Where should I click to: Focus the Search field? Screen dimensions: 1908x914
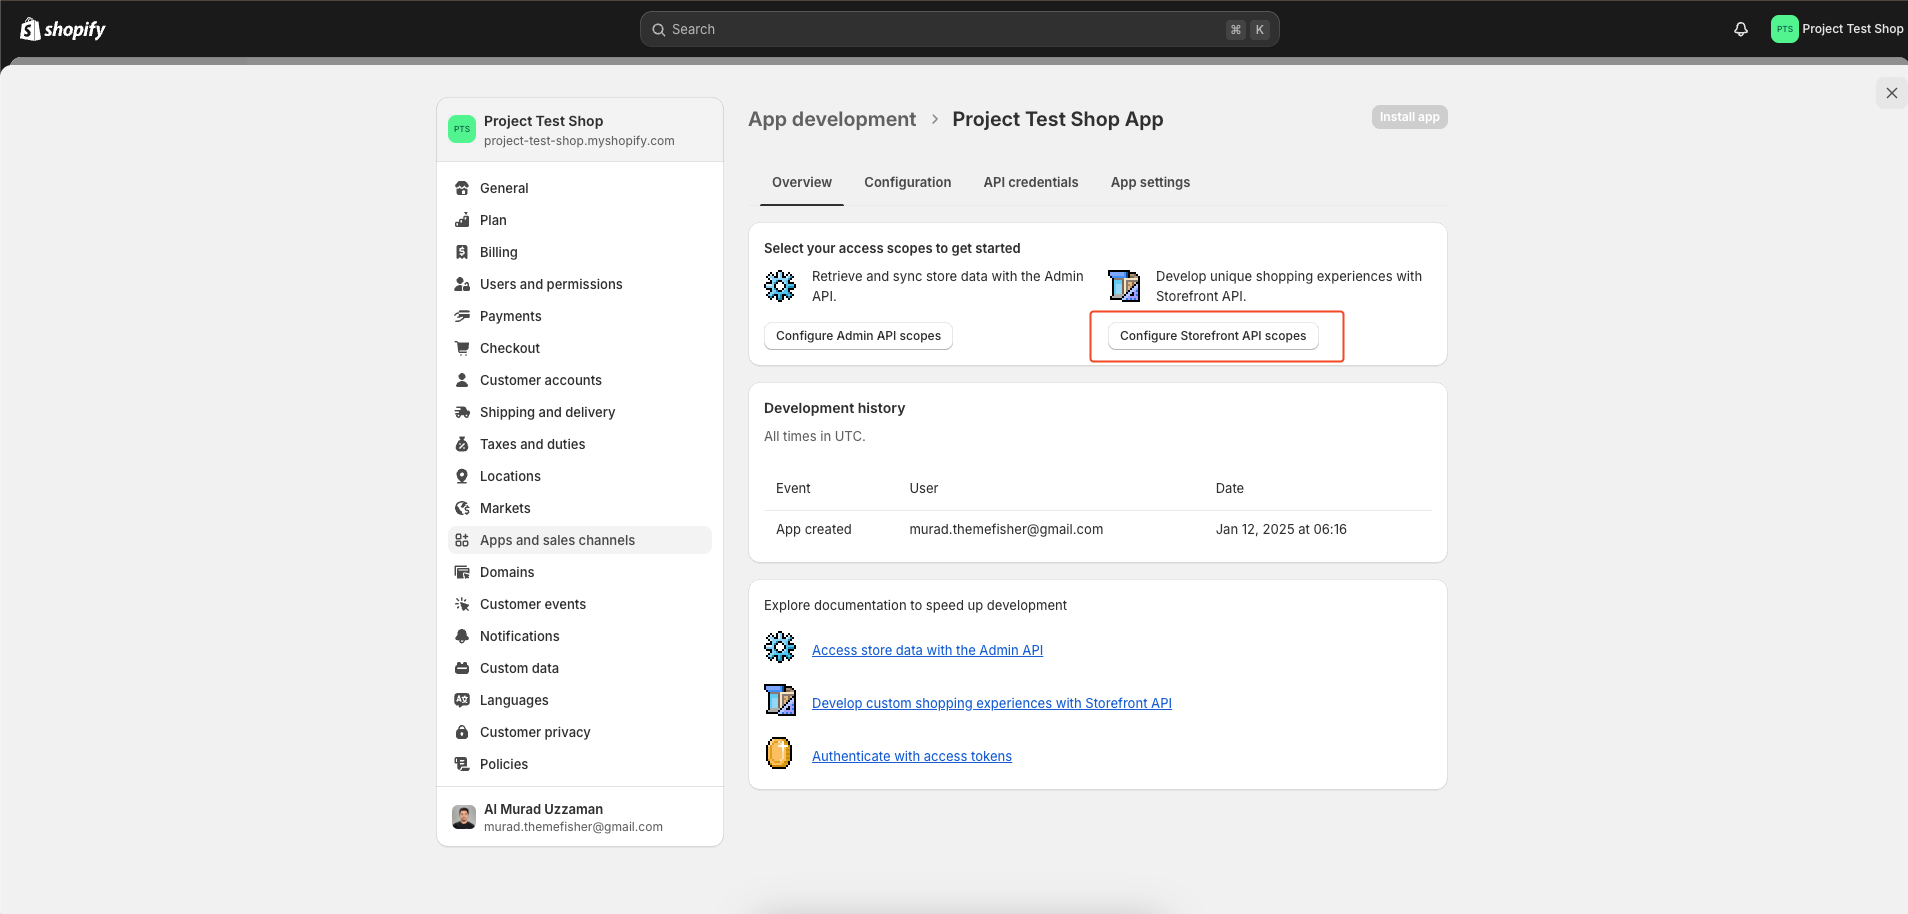pyautogui.click(x=960, y=29)
